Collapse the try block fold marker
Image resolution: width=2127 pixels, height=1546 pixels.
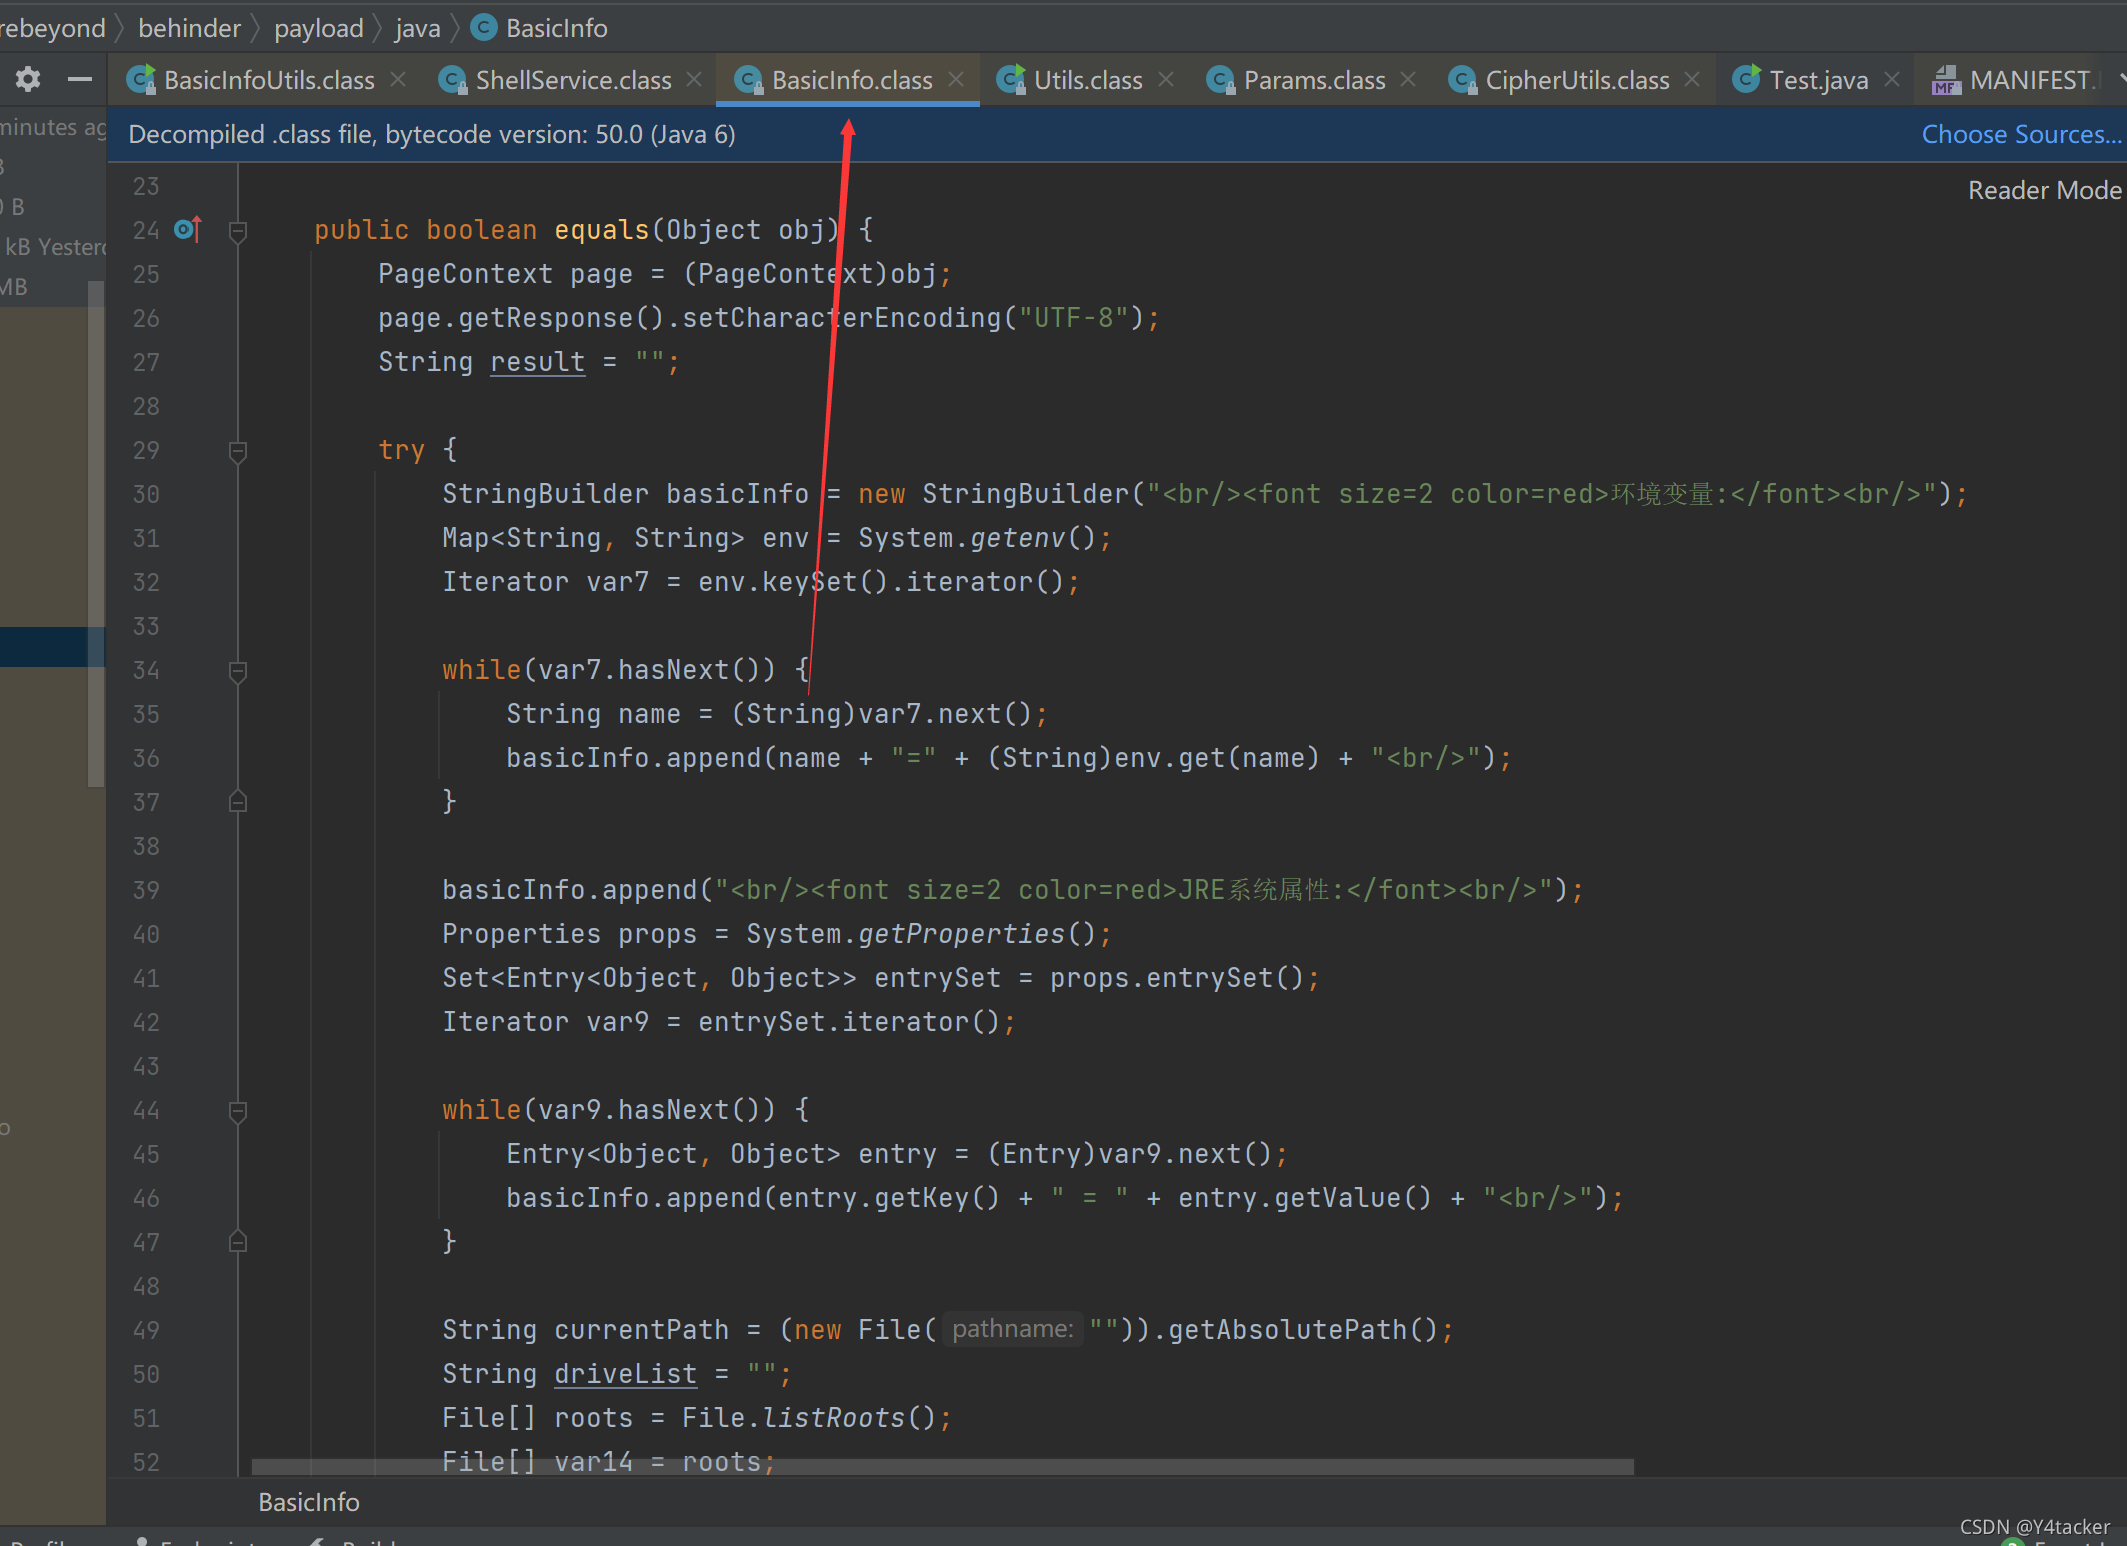coord(238,451)
